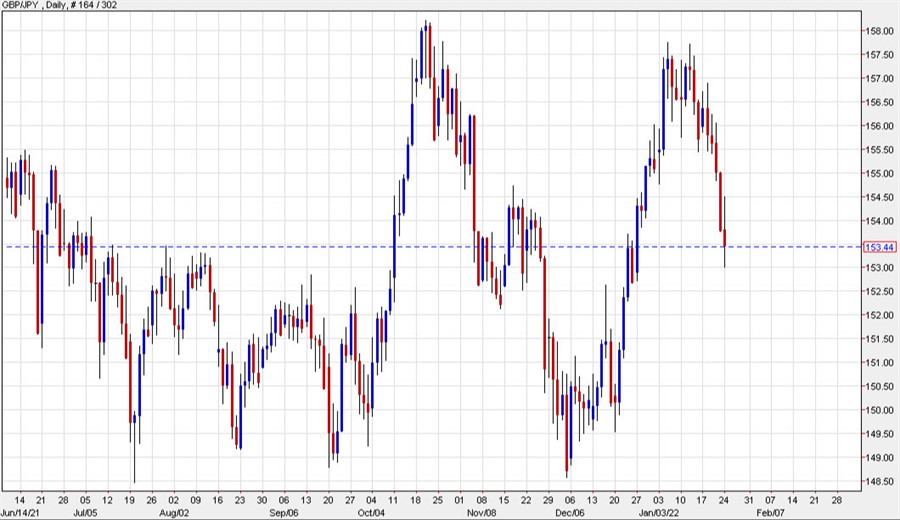Click the 158.00 price axis label
900x520 pixels.
[879, 31]
